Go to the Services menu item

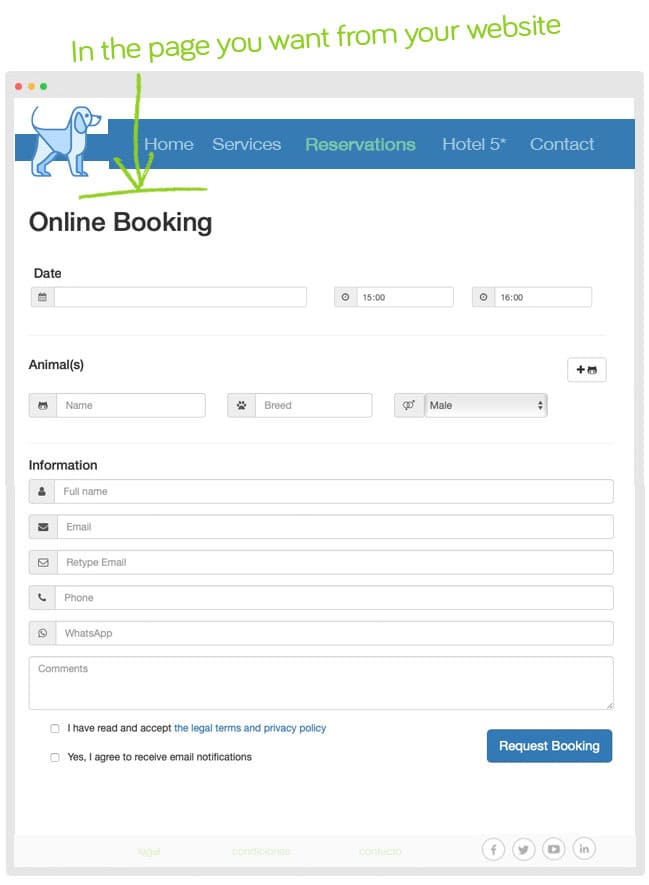(247, 144)
